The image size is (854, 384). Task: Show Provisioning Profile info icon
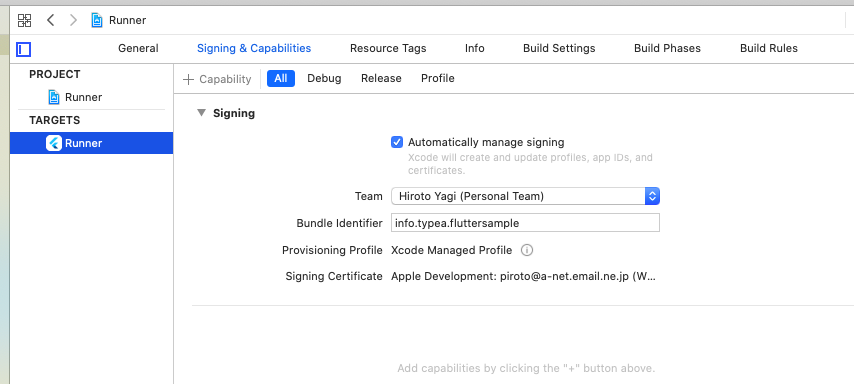click(527, 251)
